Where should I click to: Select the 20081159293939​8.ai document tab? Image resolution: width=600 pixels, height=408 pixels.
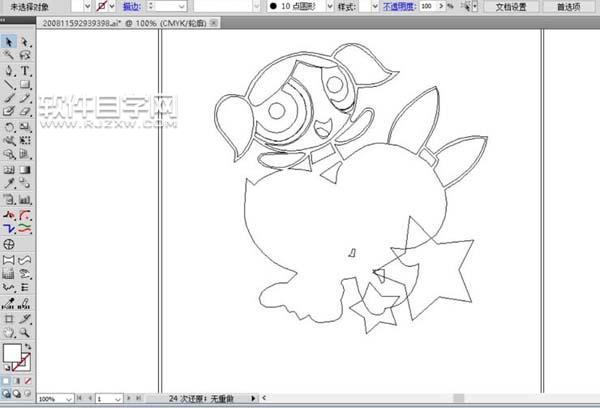point(124,23)
